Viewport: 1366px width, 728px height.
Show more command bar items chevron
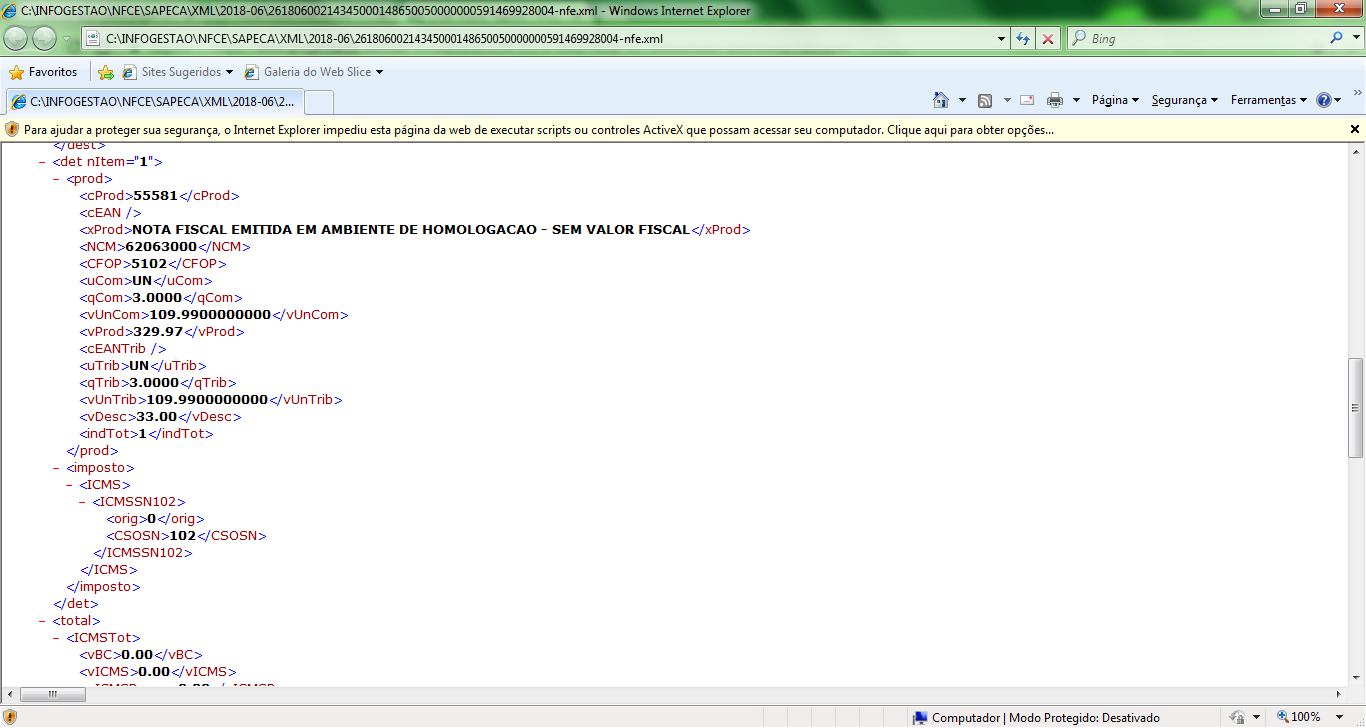[x=1357, y=92]
